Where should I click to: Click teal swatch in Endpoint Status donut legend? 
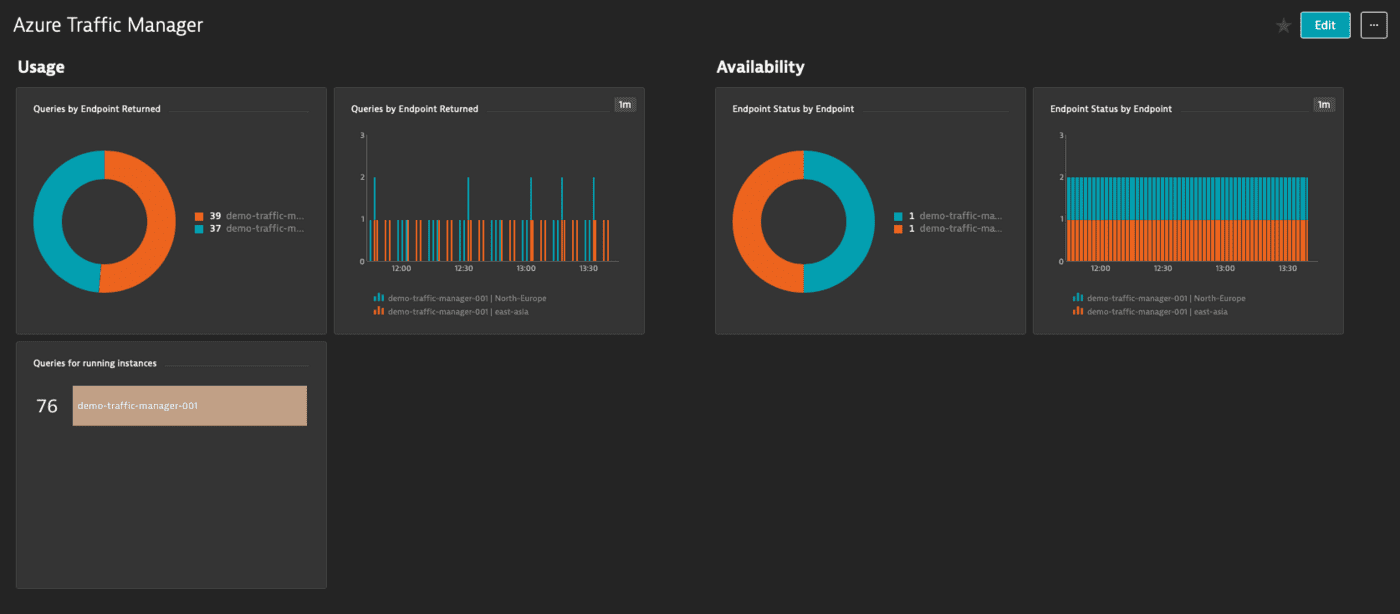(898, 216)
